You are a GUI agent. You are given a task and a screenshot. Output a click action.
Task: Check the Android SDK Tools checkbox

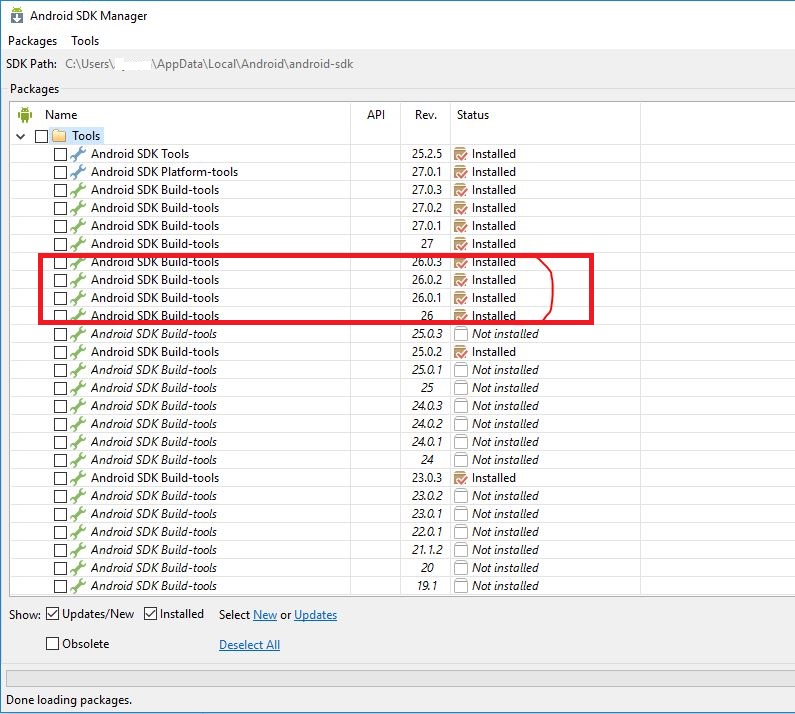point(60,154)
